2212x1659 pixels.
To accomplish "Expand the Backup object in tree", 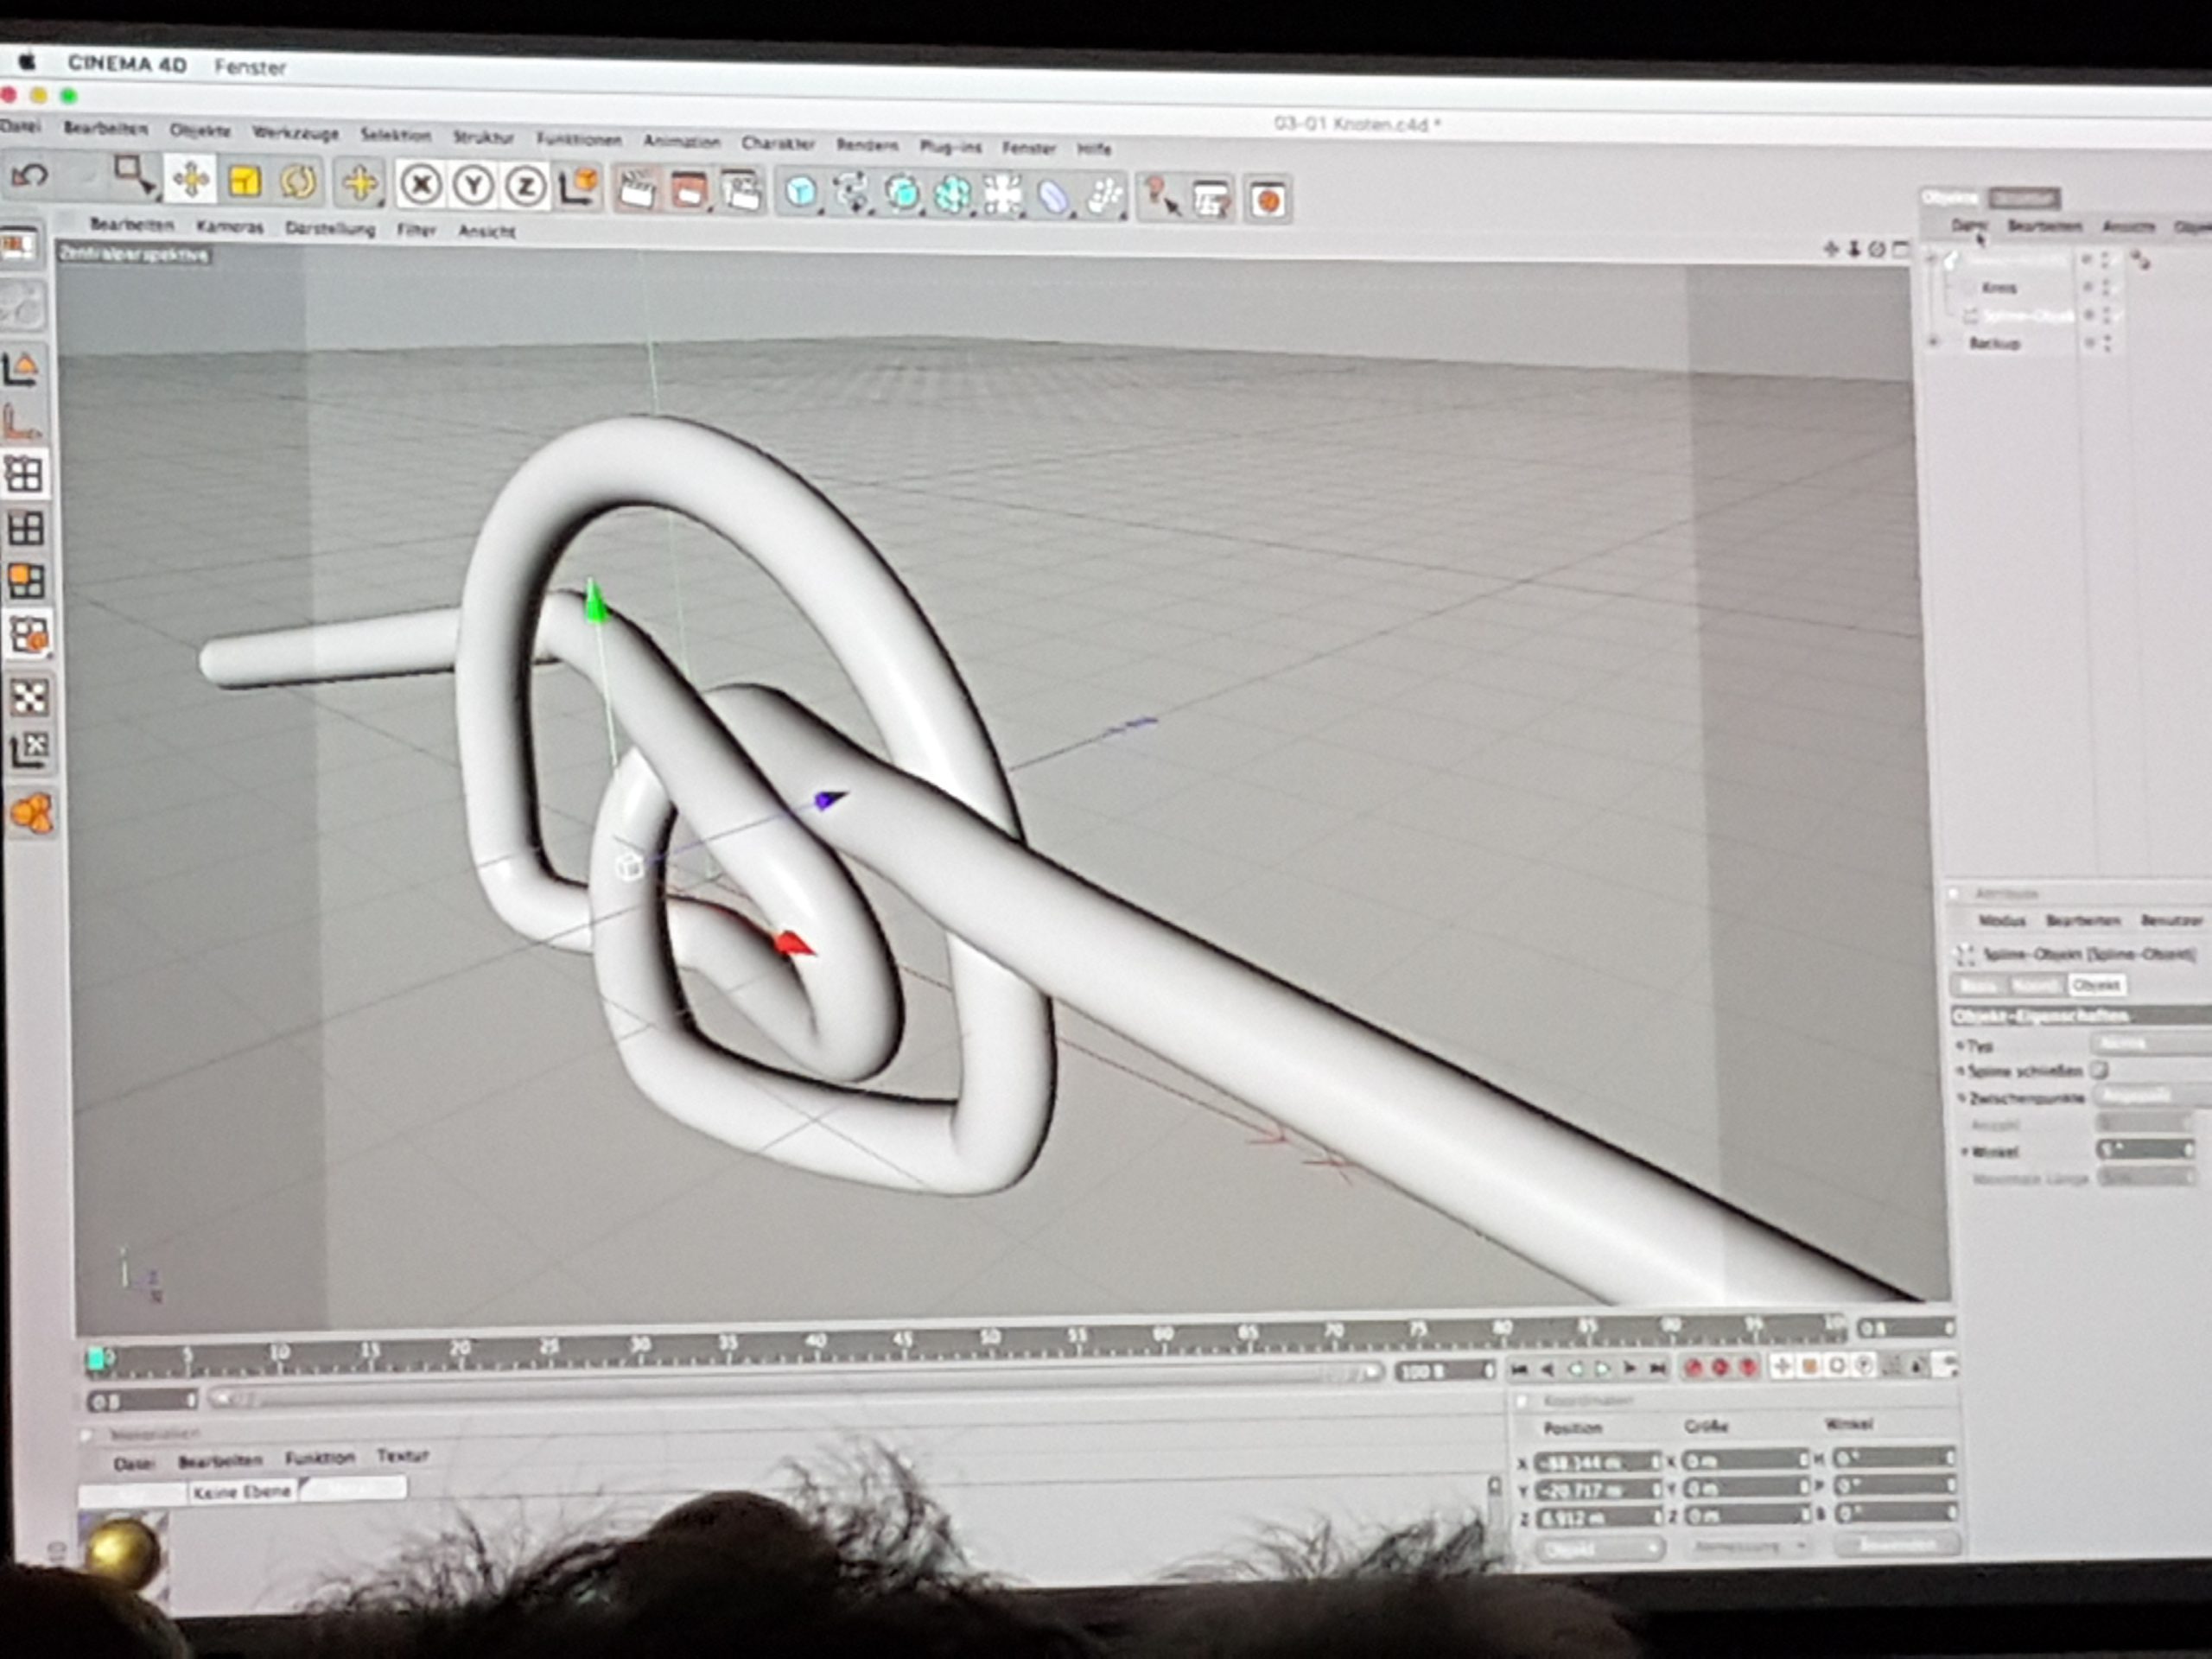I will pos(1933,343).
